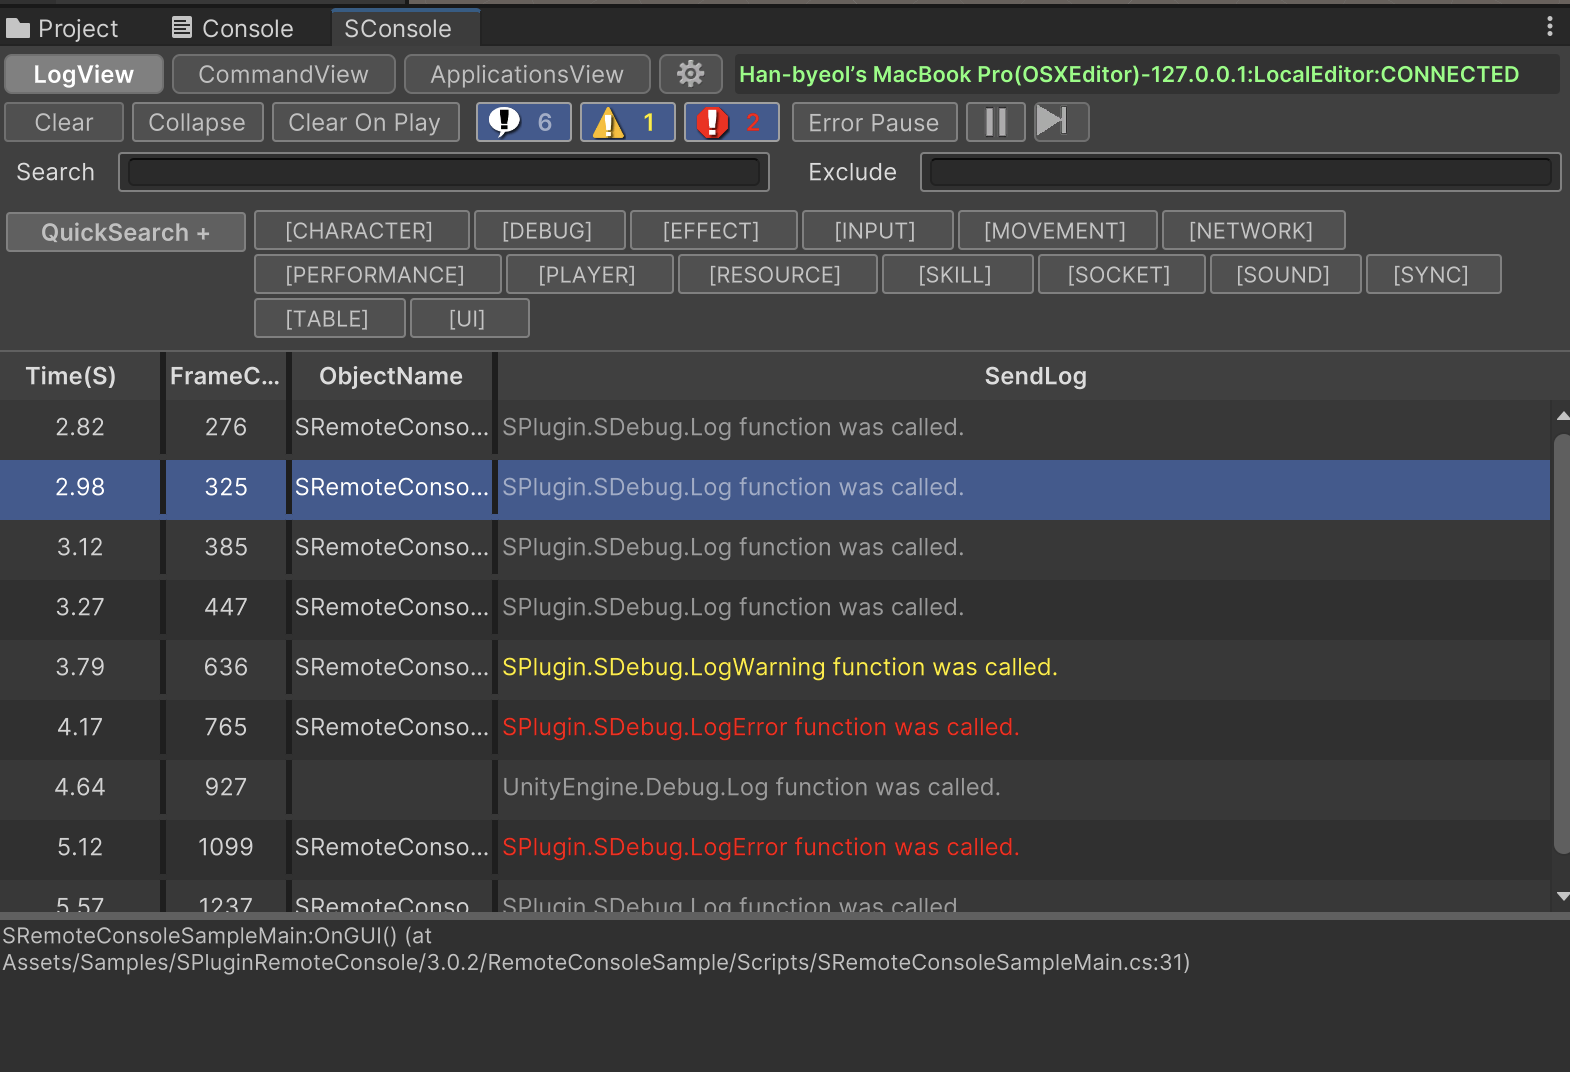The width and height of the screenshot is (1570, 1072).
Task: Open the ApplicationsView tab
Action: pos(527,74)
